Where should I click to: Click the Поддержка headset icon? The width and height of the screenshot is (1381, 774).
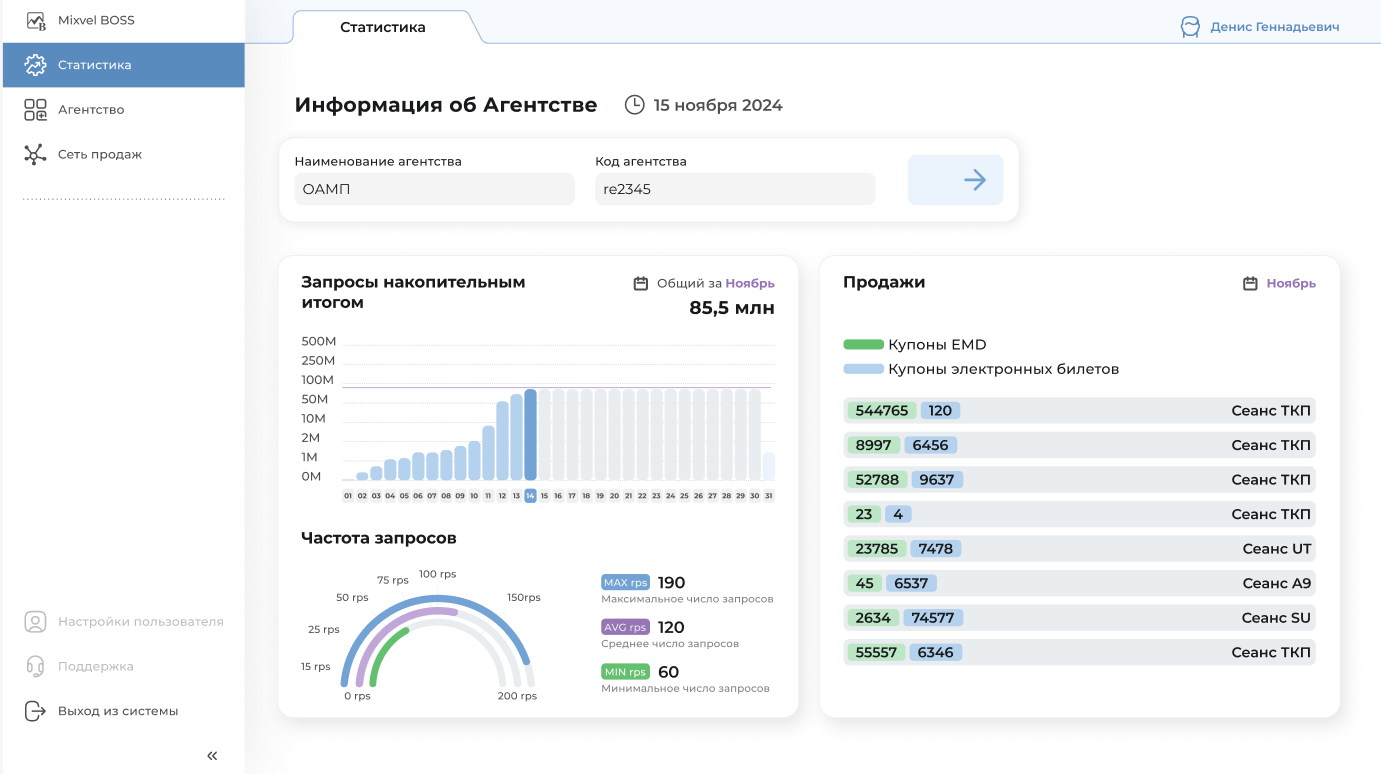coord(35,667)
